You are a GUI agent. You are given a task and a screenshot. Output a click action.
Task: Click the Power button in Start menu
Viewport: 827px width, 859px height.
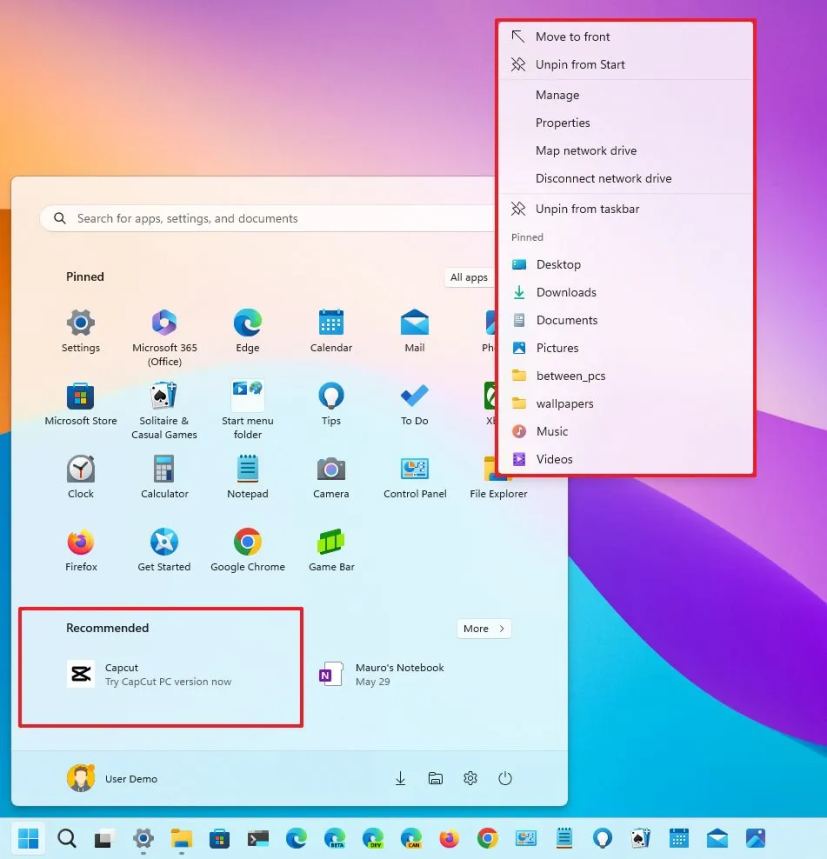point(505,778)
